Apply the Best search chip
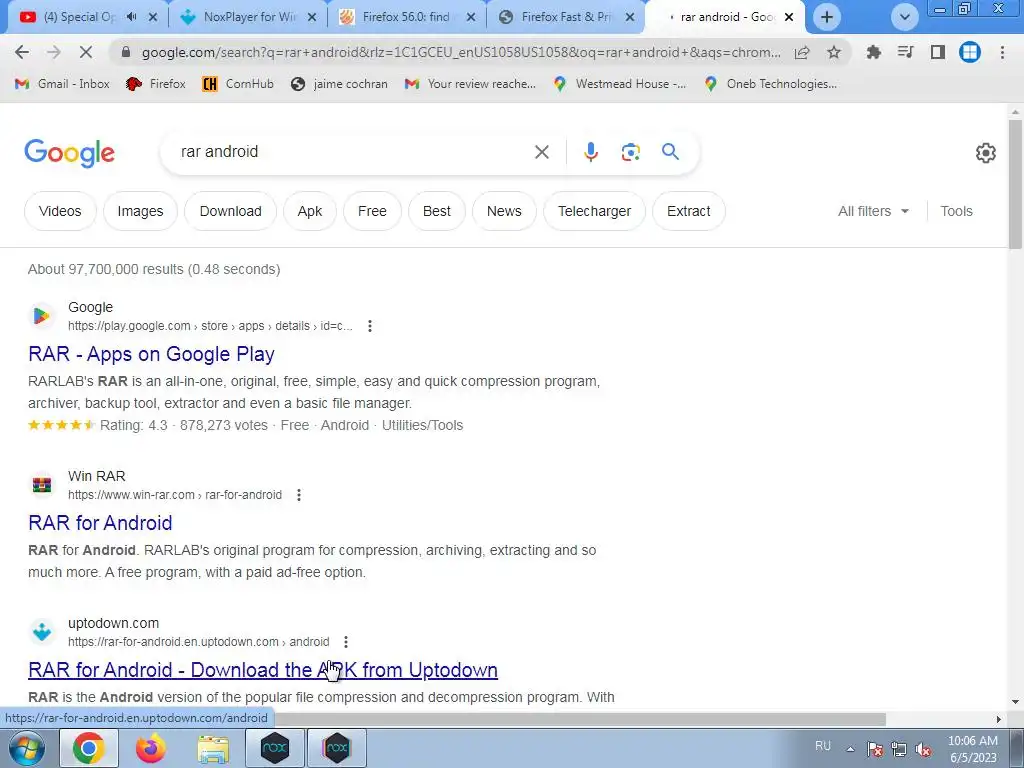This screenshot has width=1024, height=768. coord(437,211)
